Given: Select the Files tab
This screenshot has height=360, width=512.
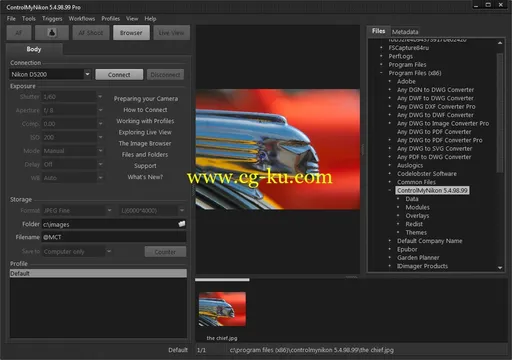Looking at the screenshot, I should click(x=378, y=31).
